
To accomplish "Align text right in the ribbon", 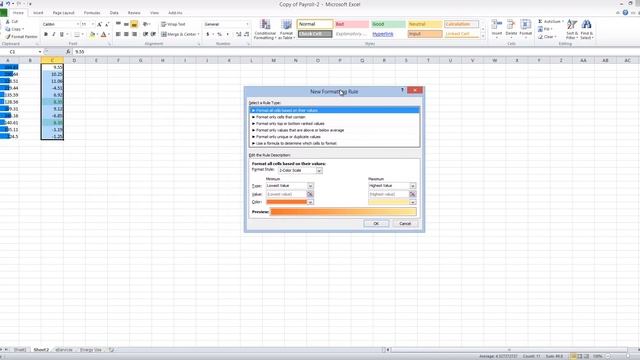I will (x=134, y=34).
